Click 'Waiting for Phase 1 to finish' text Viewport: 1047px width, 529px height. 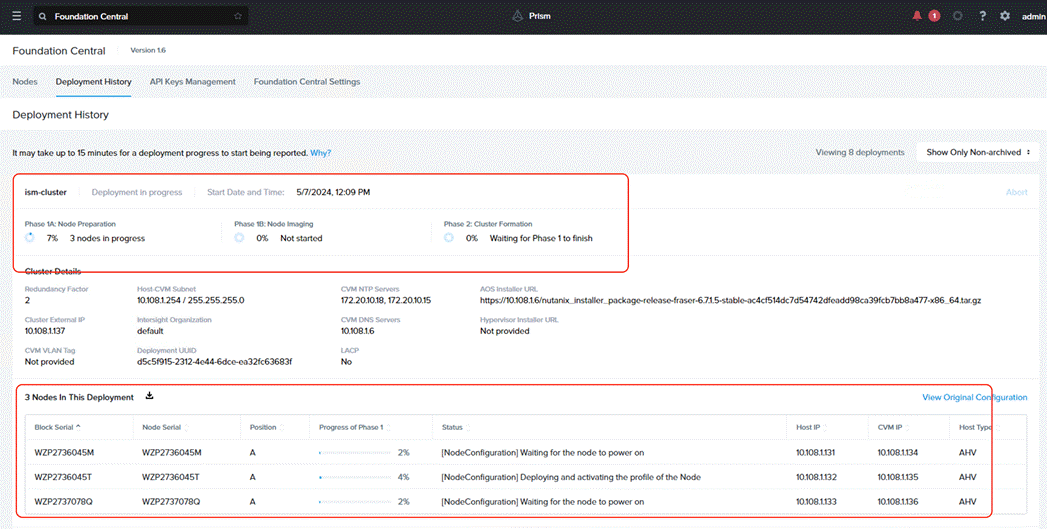point(541,238)
